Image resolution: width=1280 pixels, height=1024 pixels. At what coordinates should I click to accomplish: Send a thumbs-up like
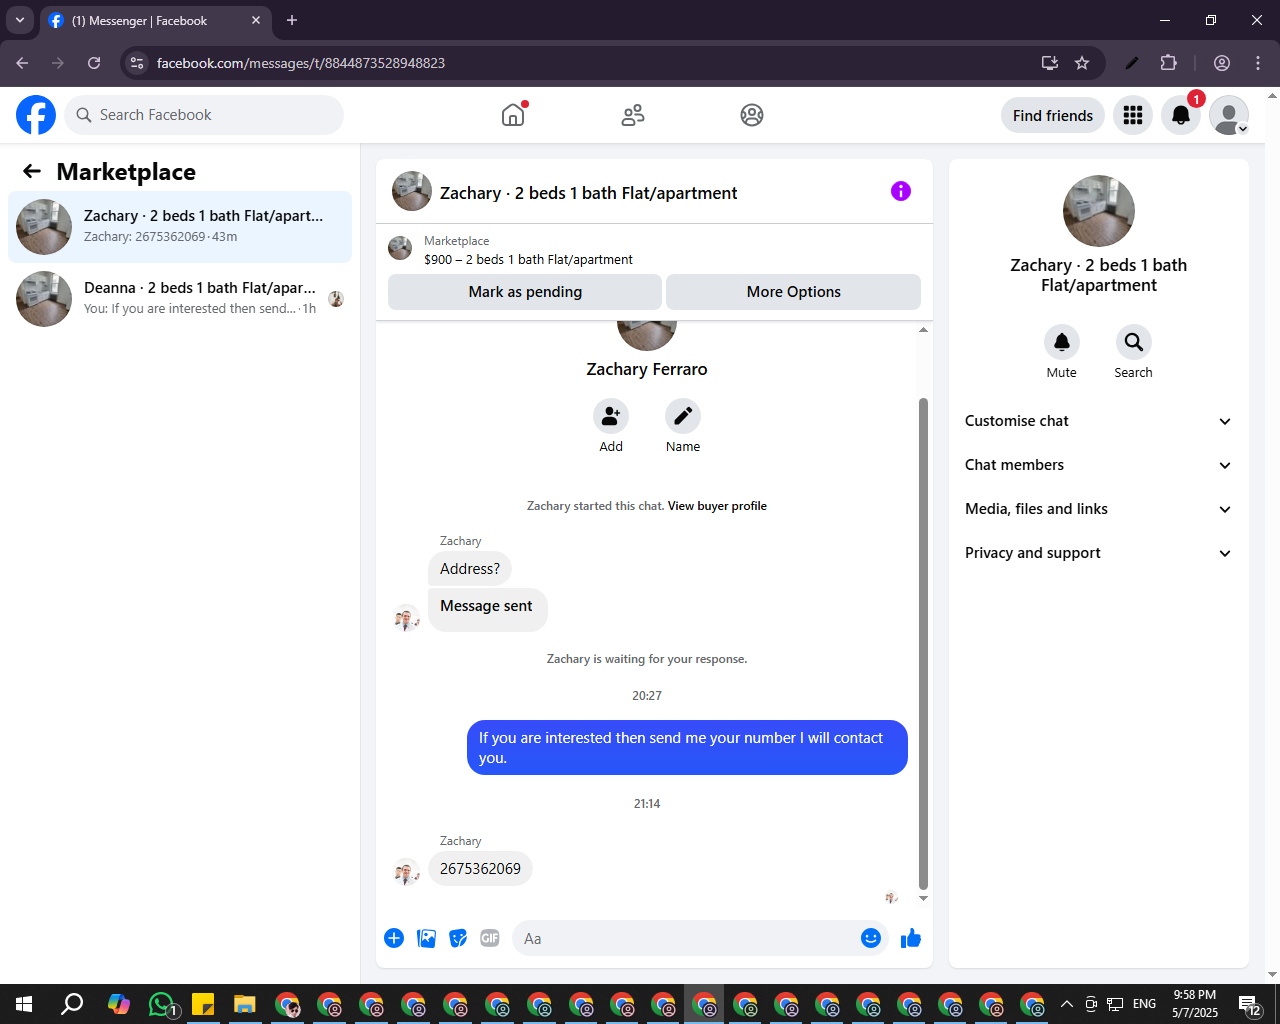[911, 938]
